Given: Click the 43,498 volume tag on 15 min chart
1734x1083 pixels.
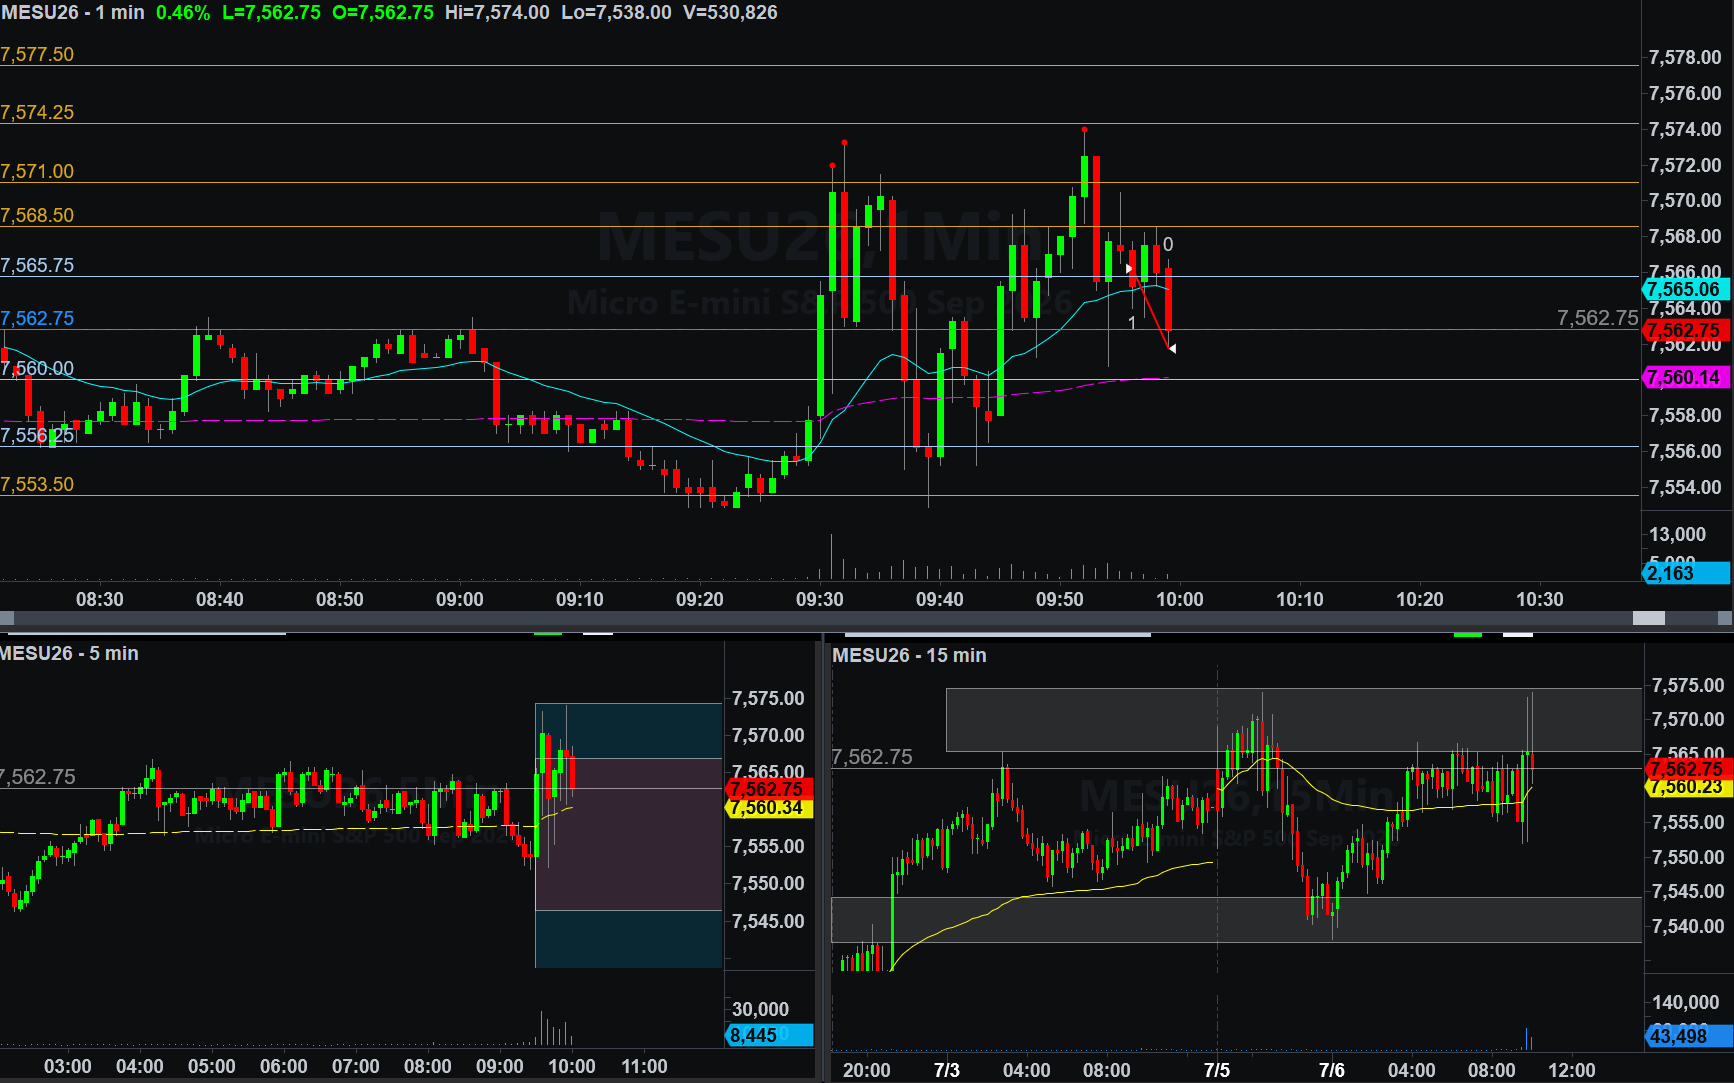Looking at the screenshot, I should 1688,1036.
